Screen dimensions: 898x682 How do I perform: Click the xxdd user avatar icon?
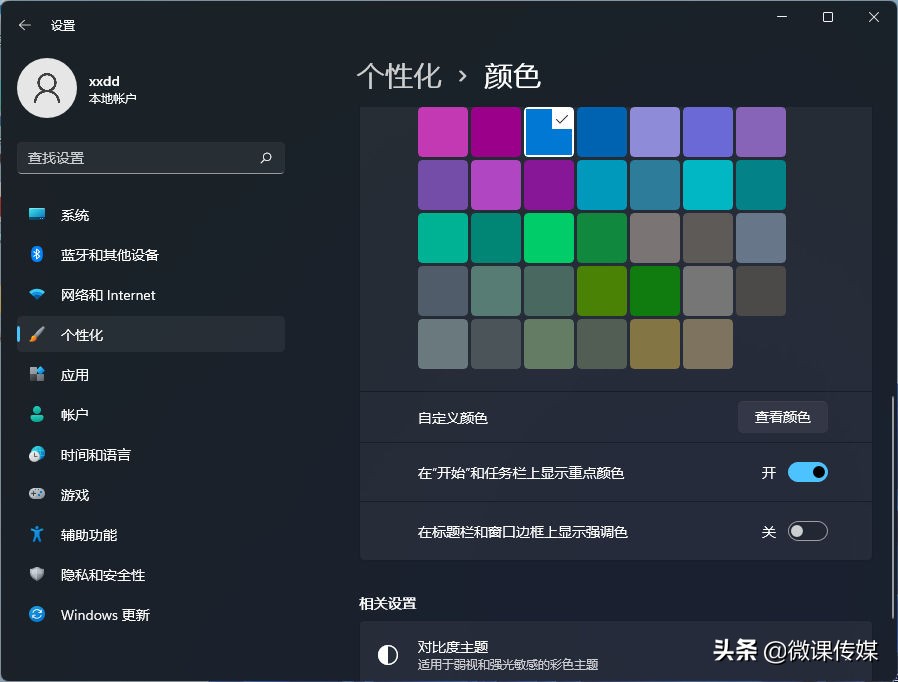pyautogui.click(x=47, y=88)
